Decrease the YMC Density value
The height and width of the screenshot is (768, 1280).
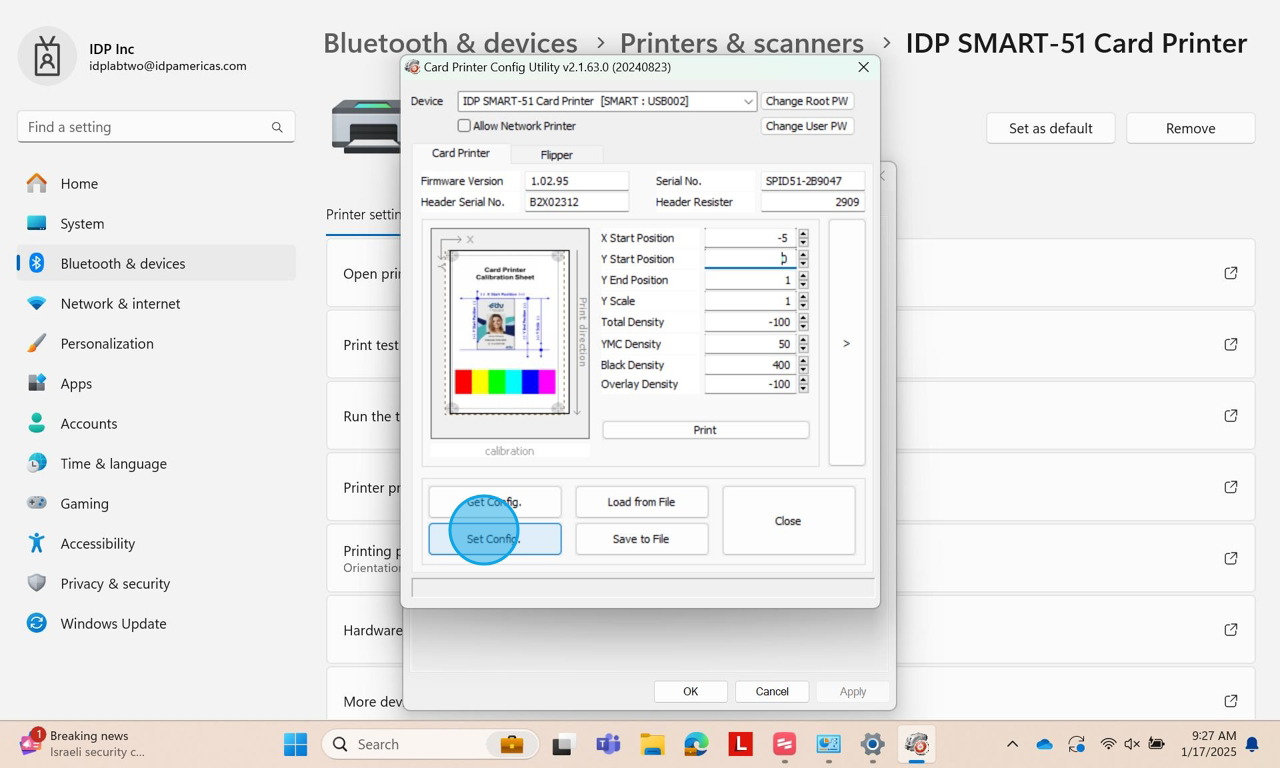[803, 349]
